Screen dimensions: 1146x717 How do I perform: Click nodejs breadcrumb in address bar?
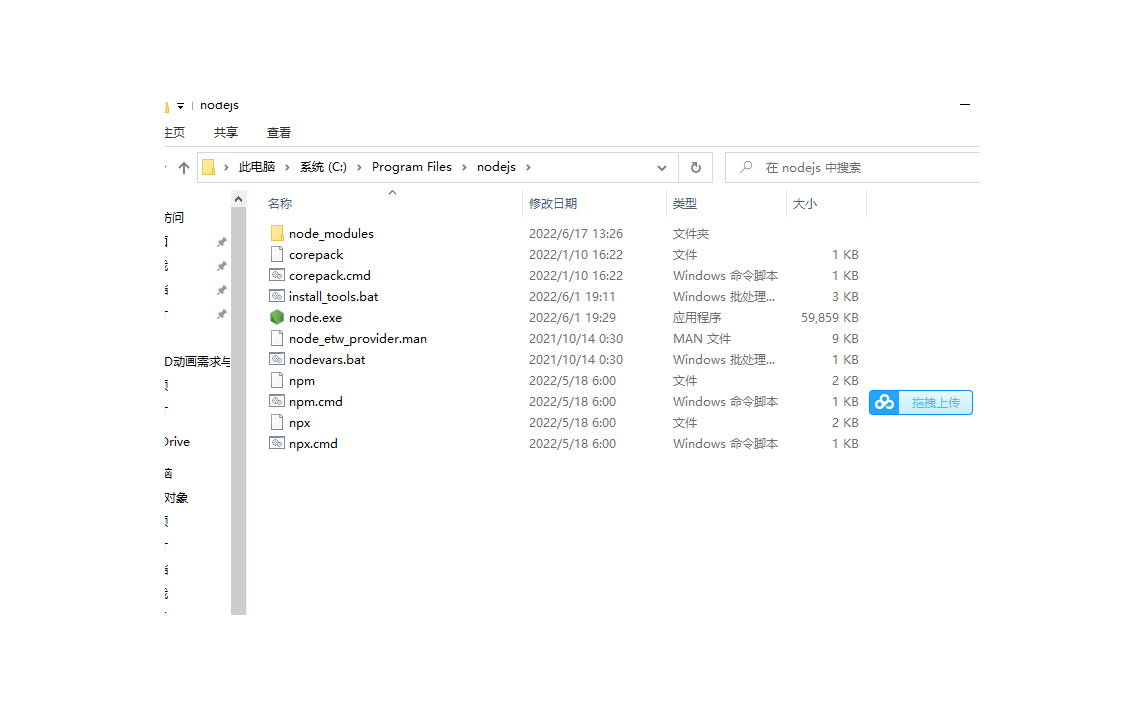pos(496,167)
